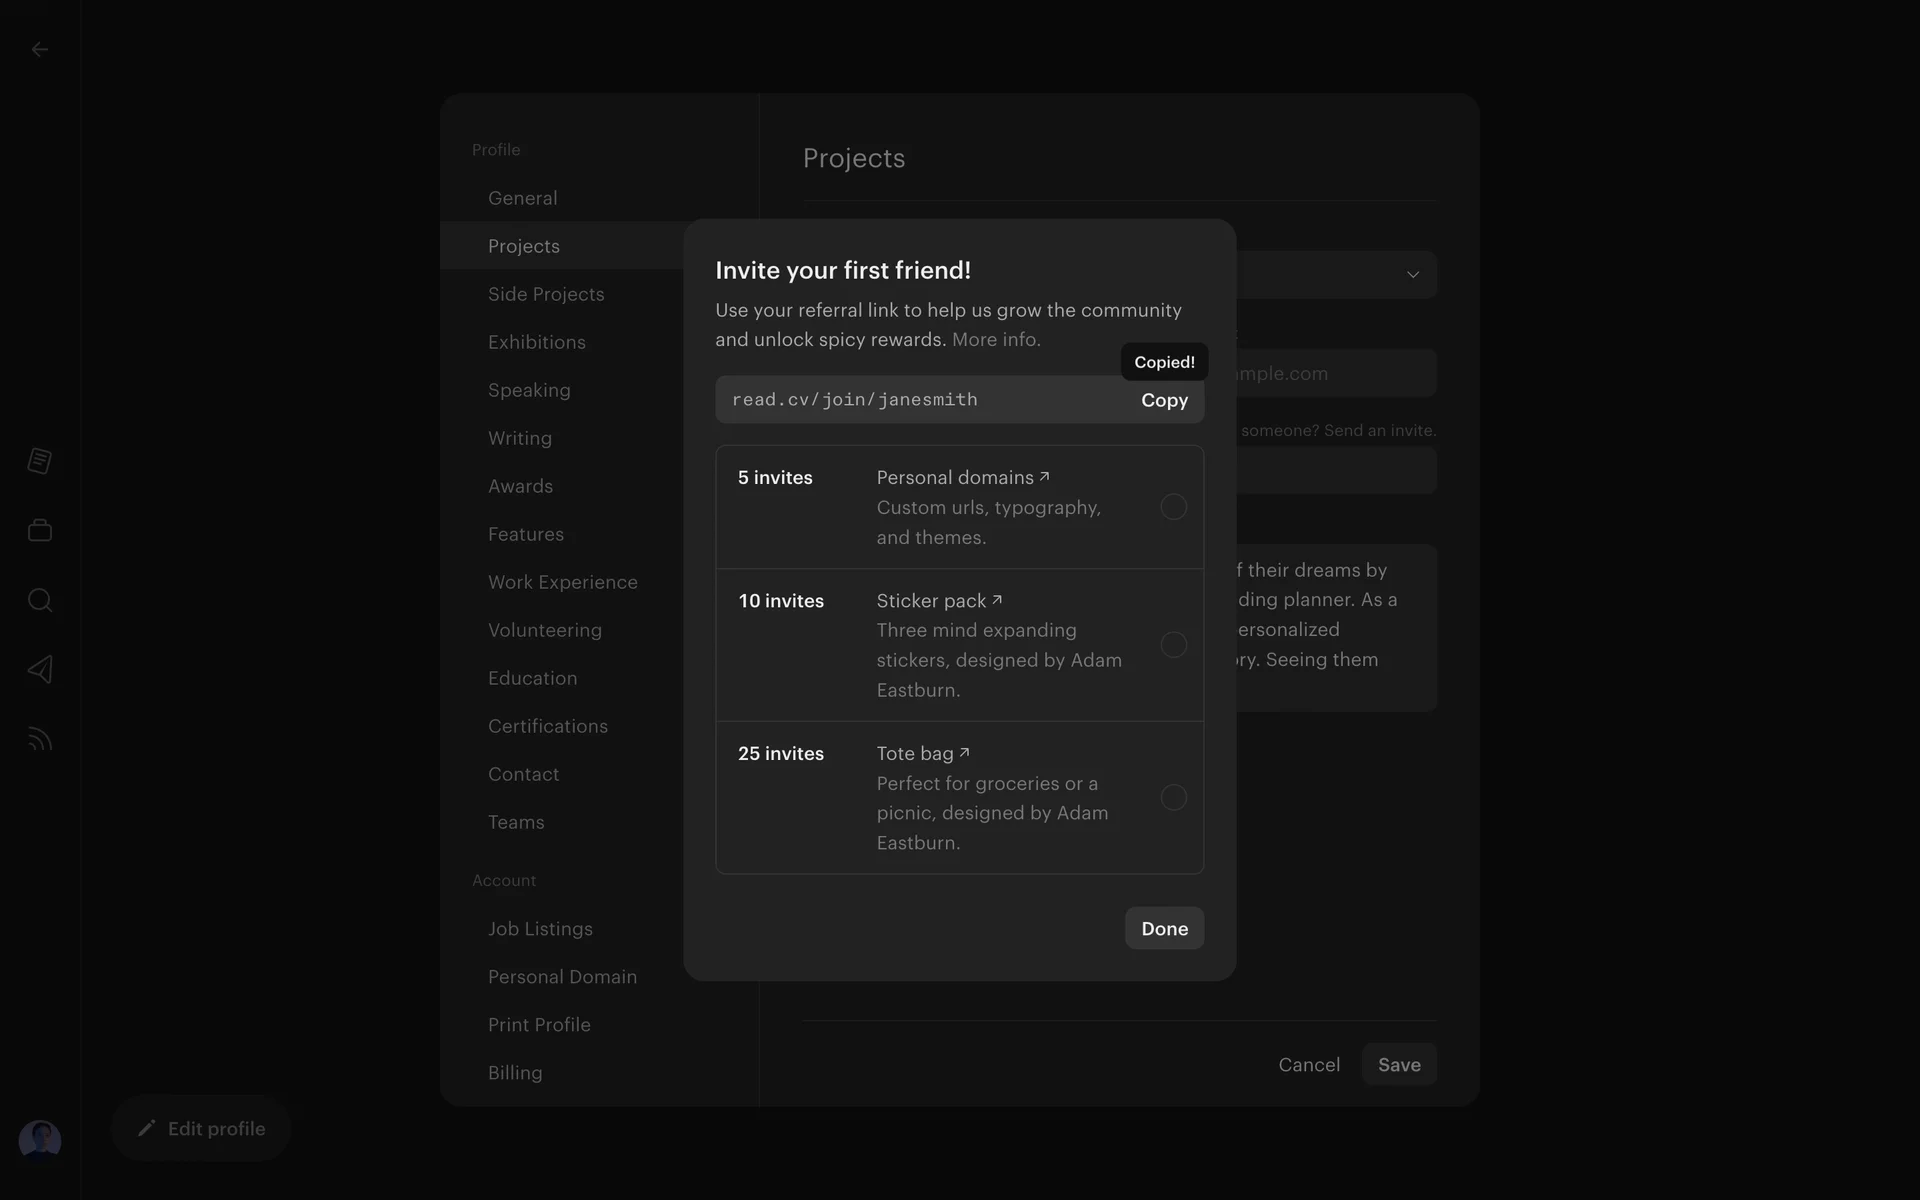Click the More info link
1920x1200 pixels.
(x=996, y=340)
